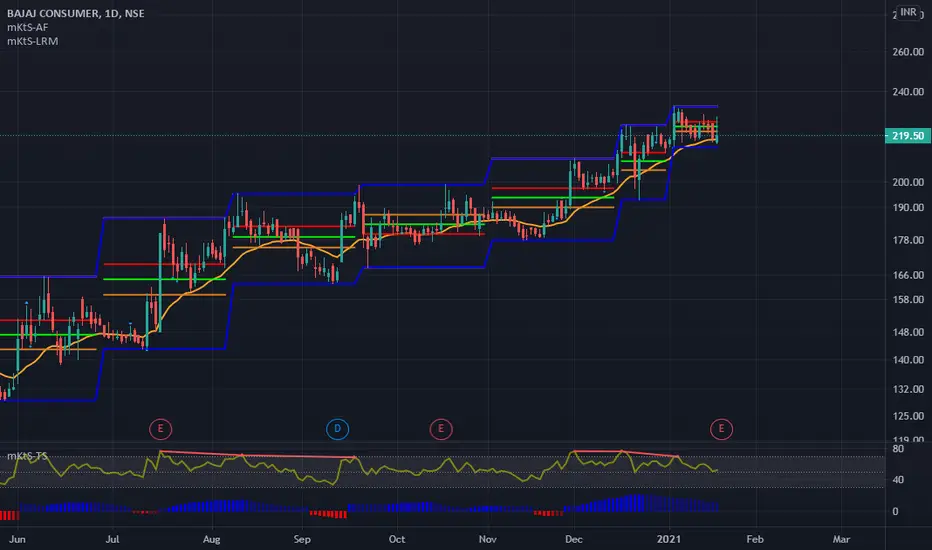Click the blue dividend D marker
Screen dimensions: 932x550
(338, 429)
